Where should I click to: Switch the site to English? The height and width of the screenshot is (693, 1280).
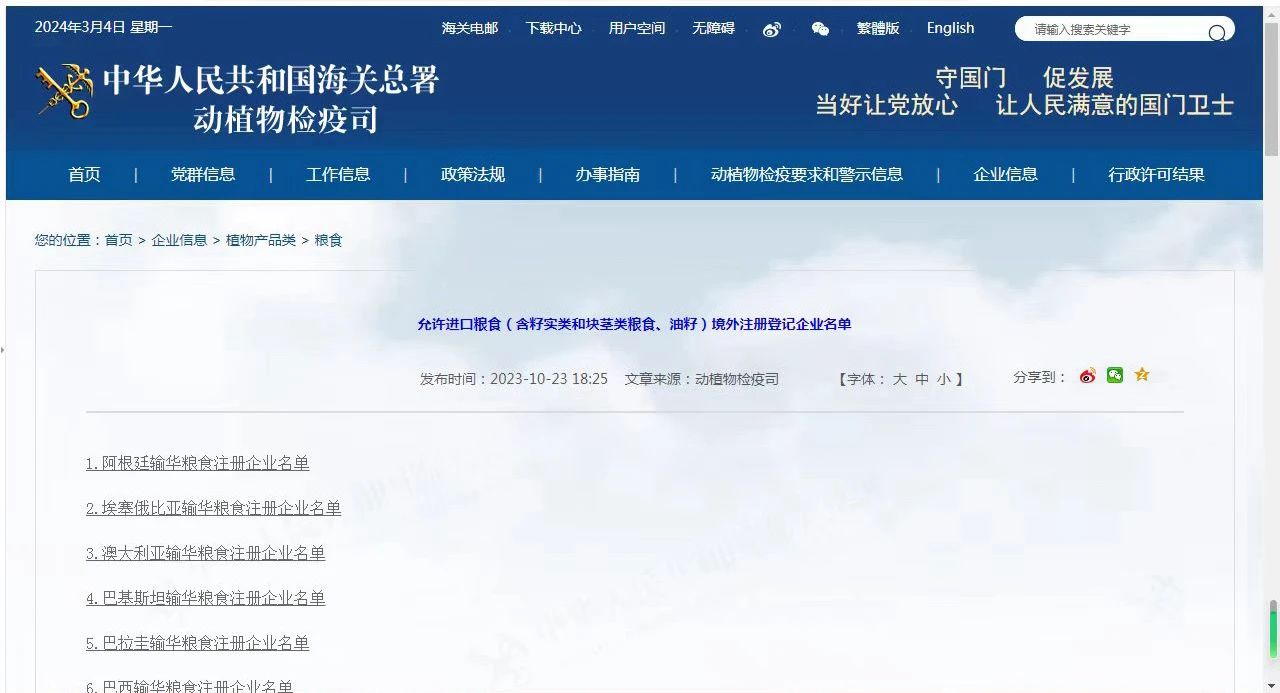tap(949, 28)
